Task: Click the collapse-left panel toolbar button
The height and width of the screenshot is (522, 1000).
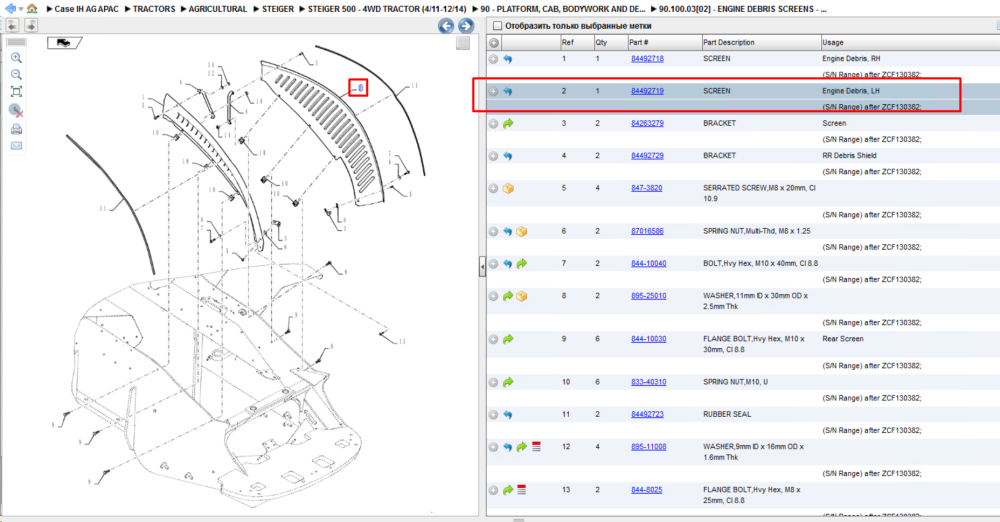Action: coord(12,26)
